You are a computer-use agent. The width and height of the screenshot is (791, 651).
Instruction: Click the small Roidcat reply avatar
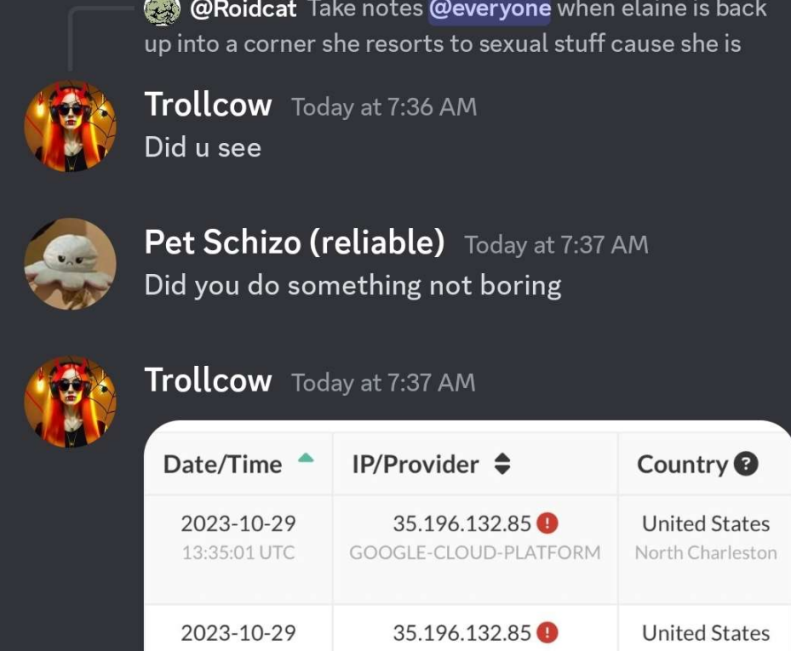162,11
